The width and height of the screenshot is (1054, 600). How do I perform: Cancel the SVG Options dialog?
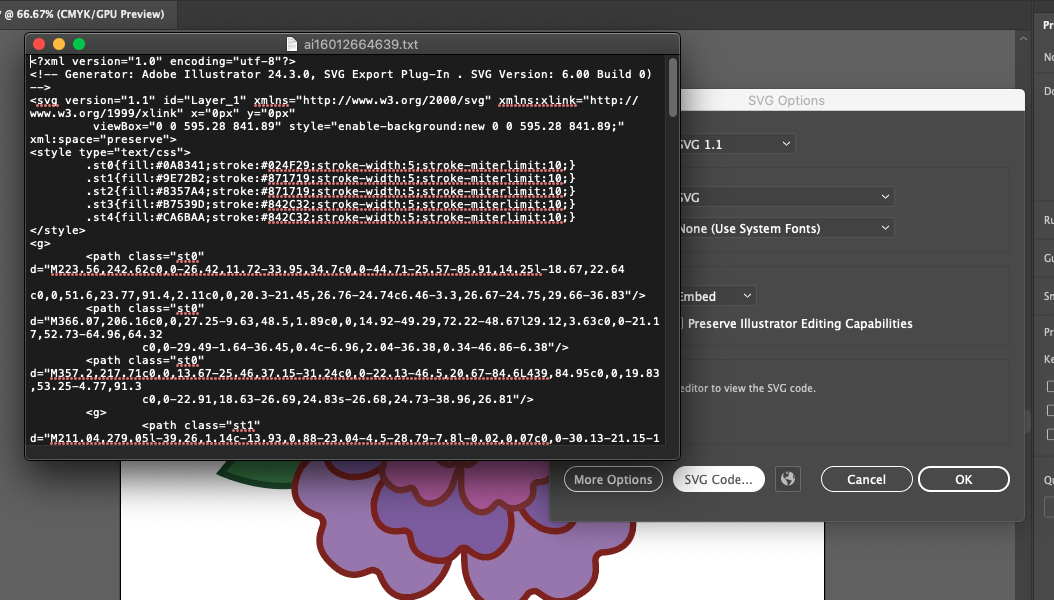tap(866, 479)
